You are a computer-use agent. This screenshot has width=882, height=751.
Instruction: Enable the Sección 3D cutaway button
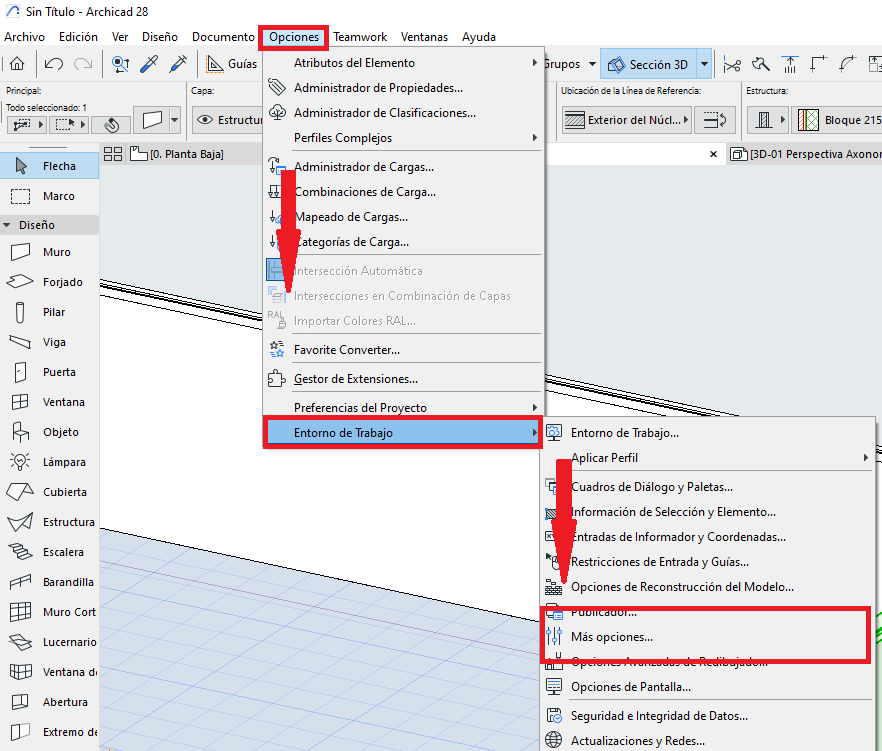[656, 62]
